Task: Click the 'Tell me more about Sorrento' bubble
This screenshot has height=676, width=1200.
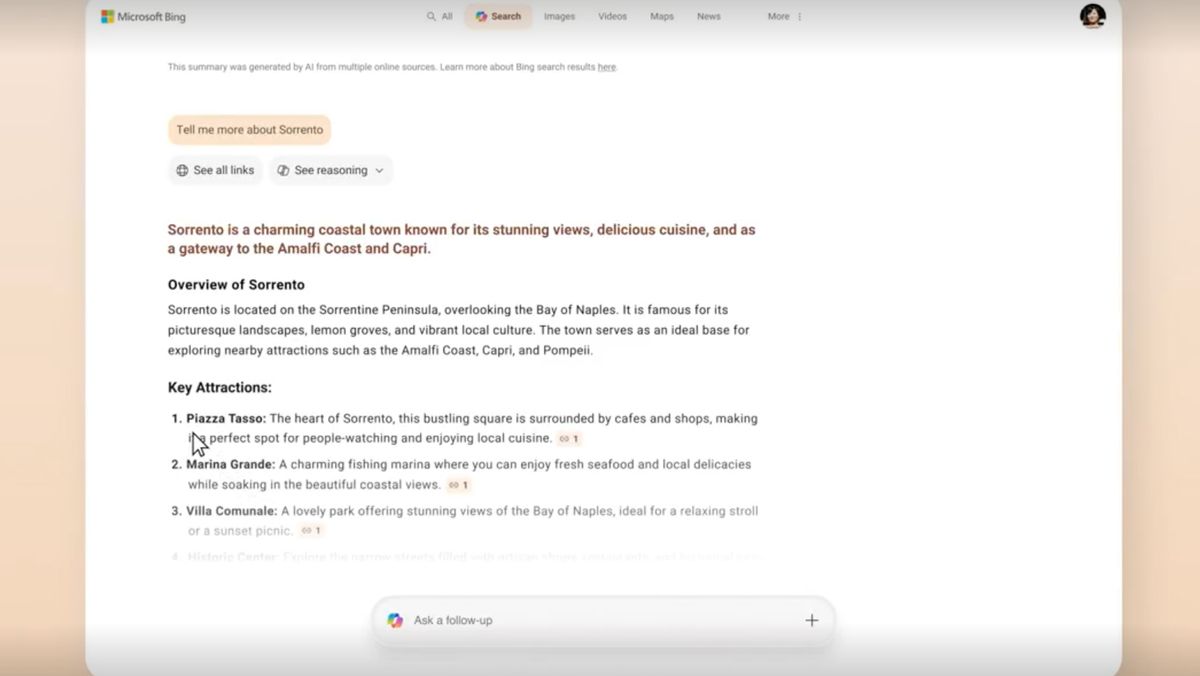Action: [249, 130]
